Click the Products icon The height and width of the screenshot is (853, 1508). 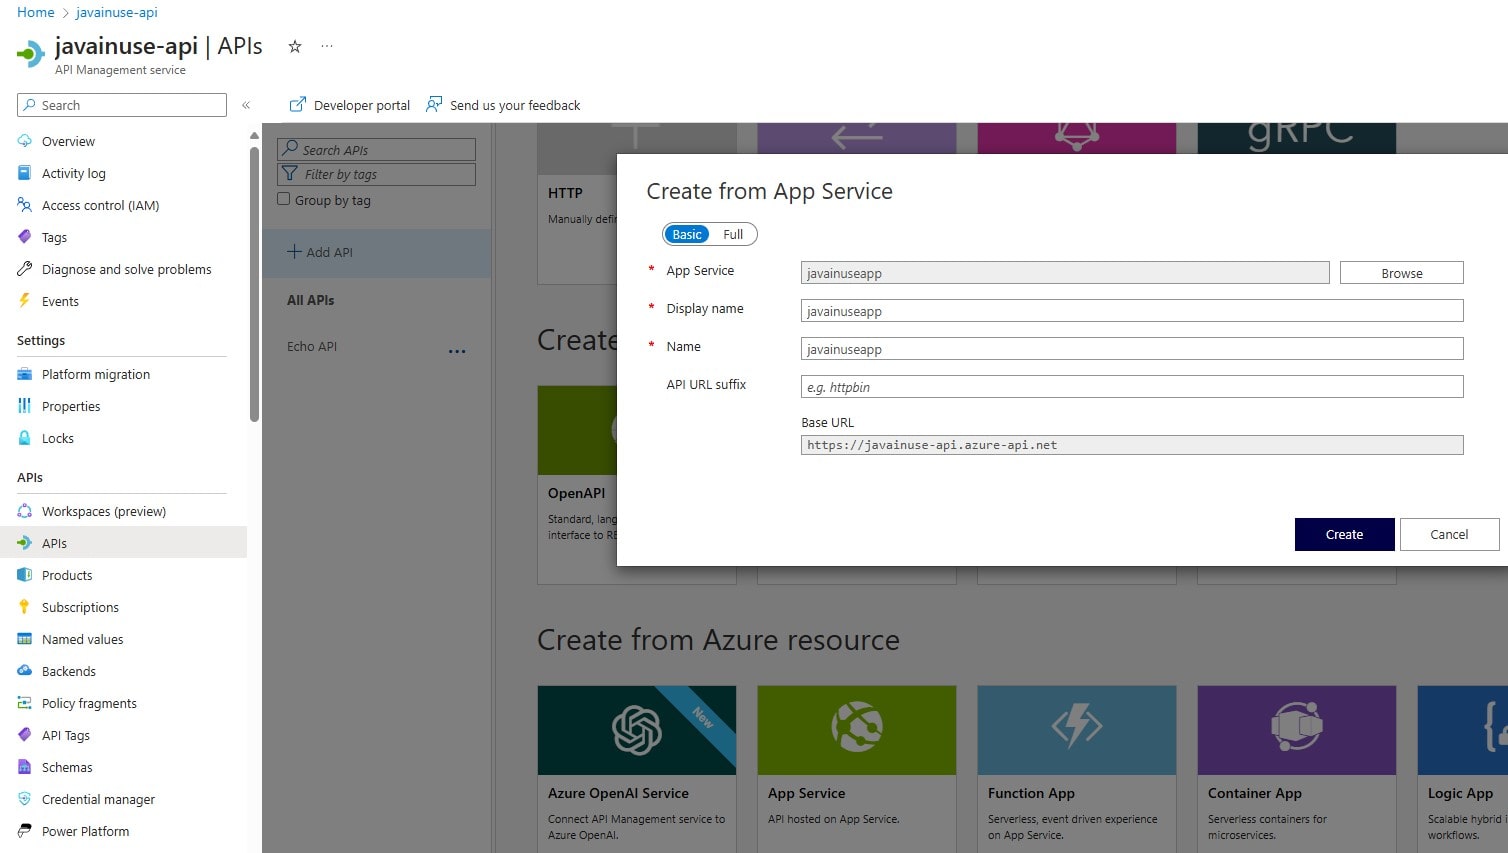[x=25, y=575]
